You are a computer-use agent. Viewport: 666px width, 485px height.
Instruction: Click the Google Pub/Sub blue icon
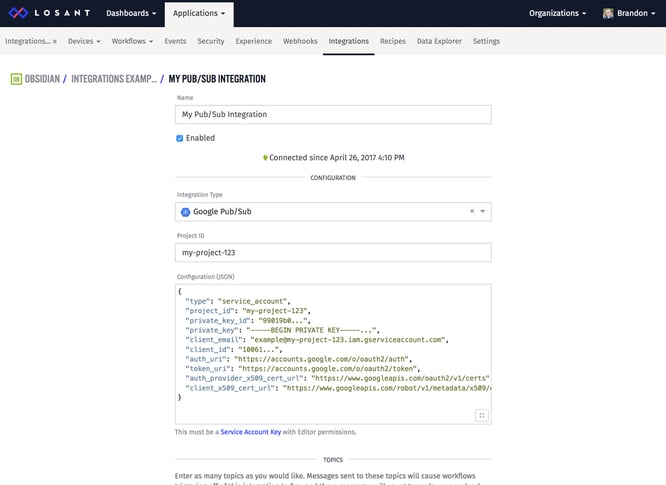pyautogui.click(x=185, y=212)
